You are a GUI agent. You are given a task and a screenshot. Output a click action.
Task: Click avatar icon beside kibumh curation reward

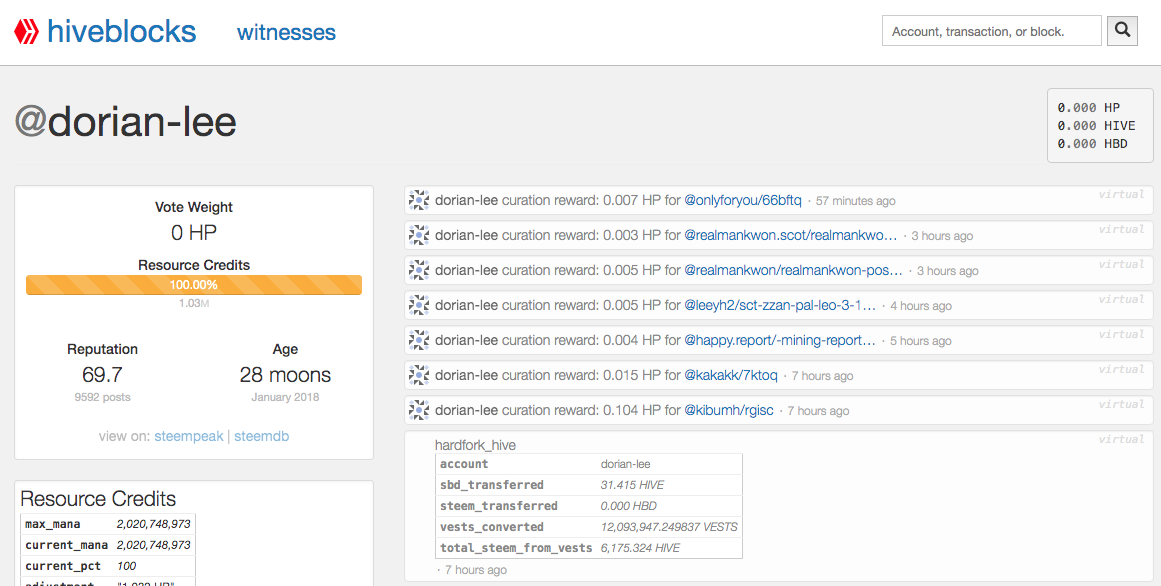coord(419,411)
